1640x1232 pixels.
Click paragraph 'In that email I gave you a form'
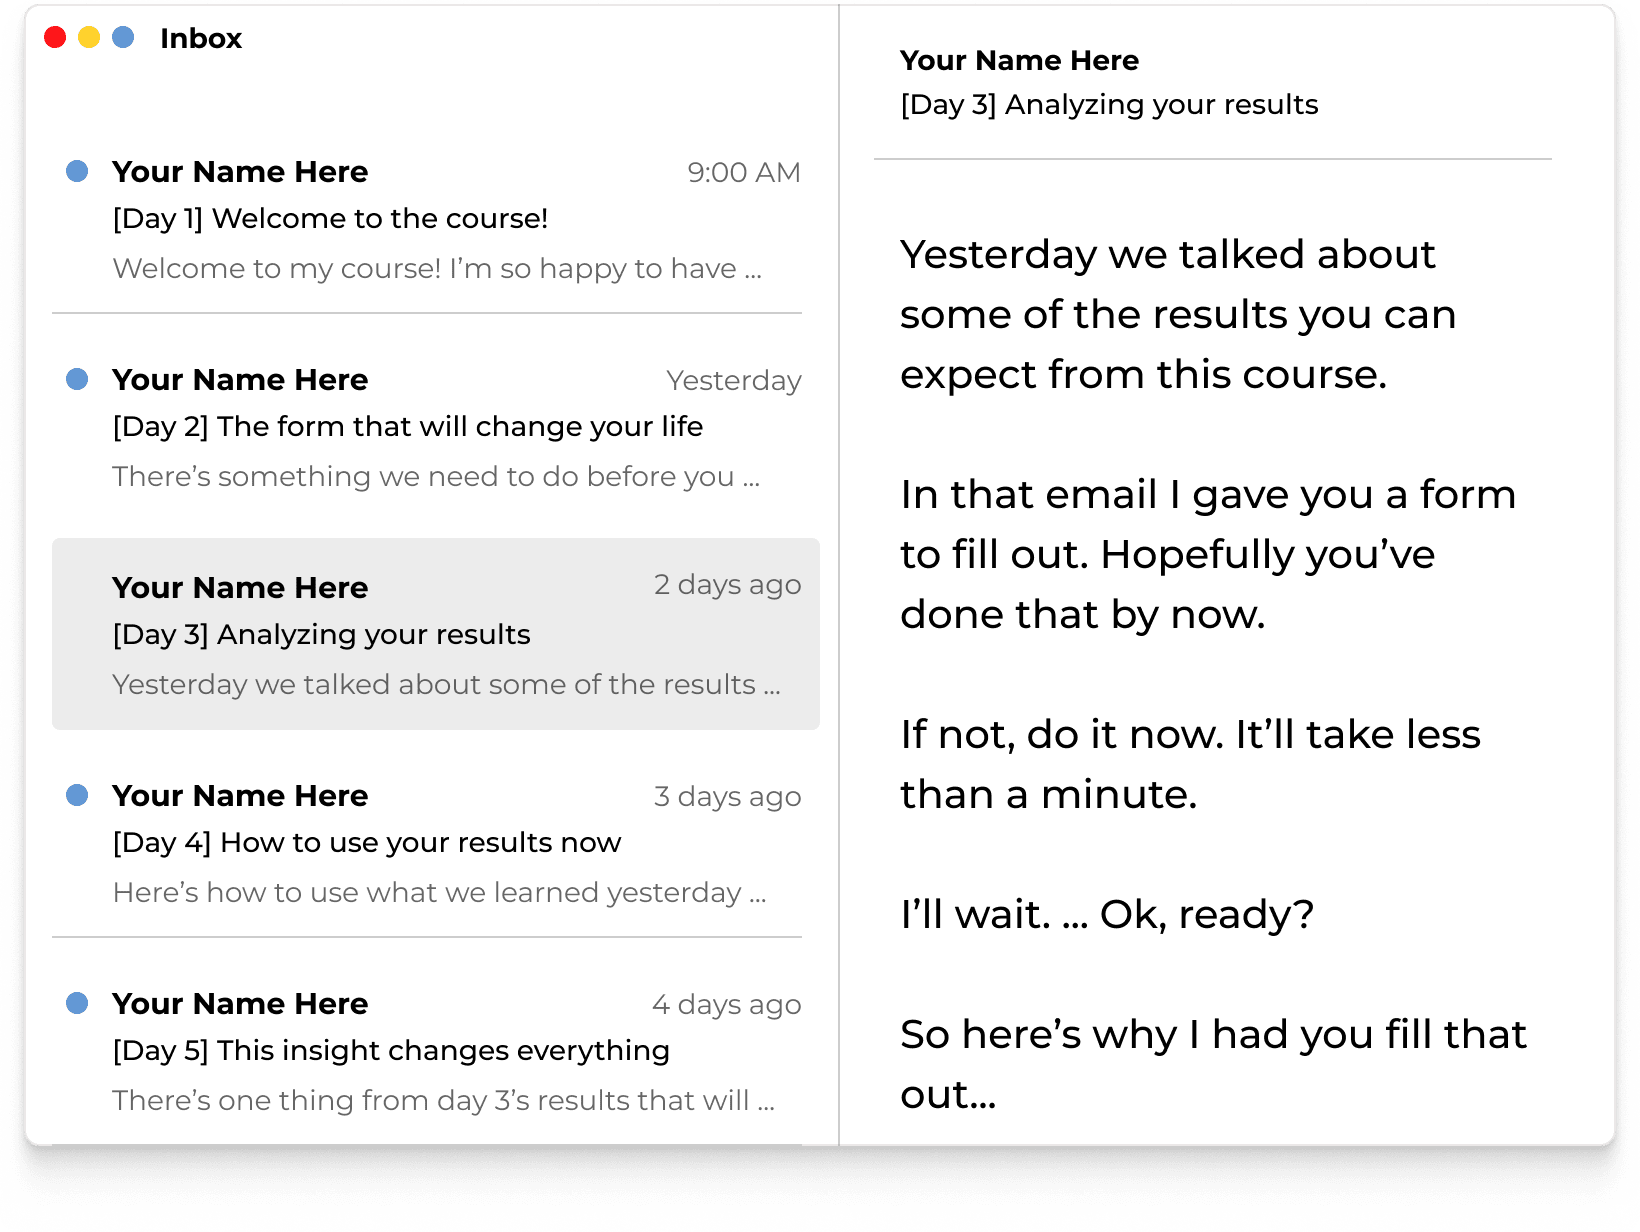(x=1208, y=554)
